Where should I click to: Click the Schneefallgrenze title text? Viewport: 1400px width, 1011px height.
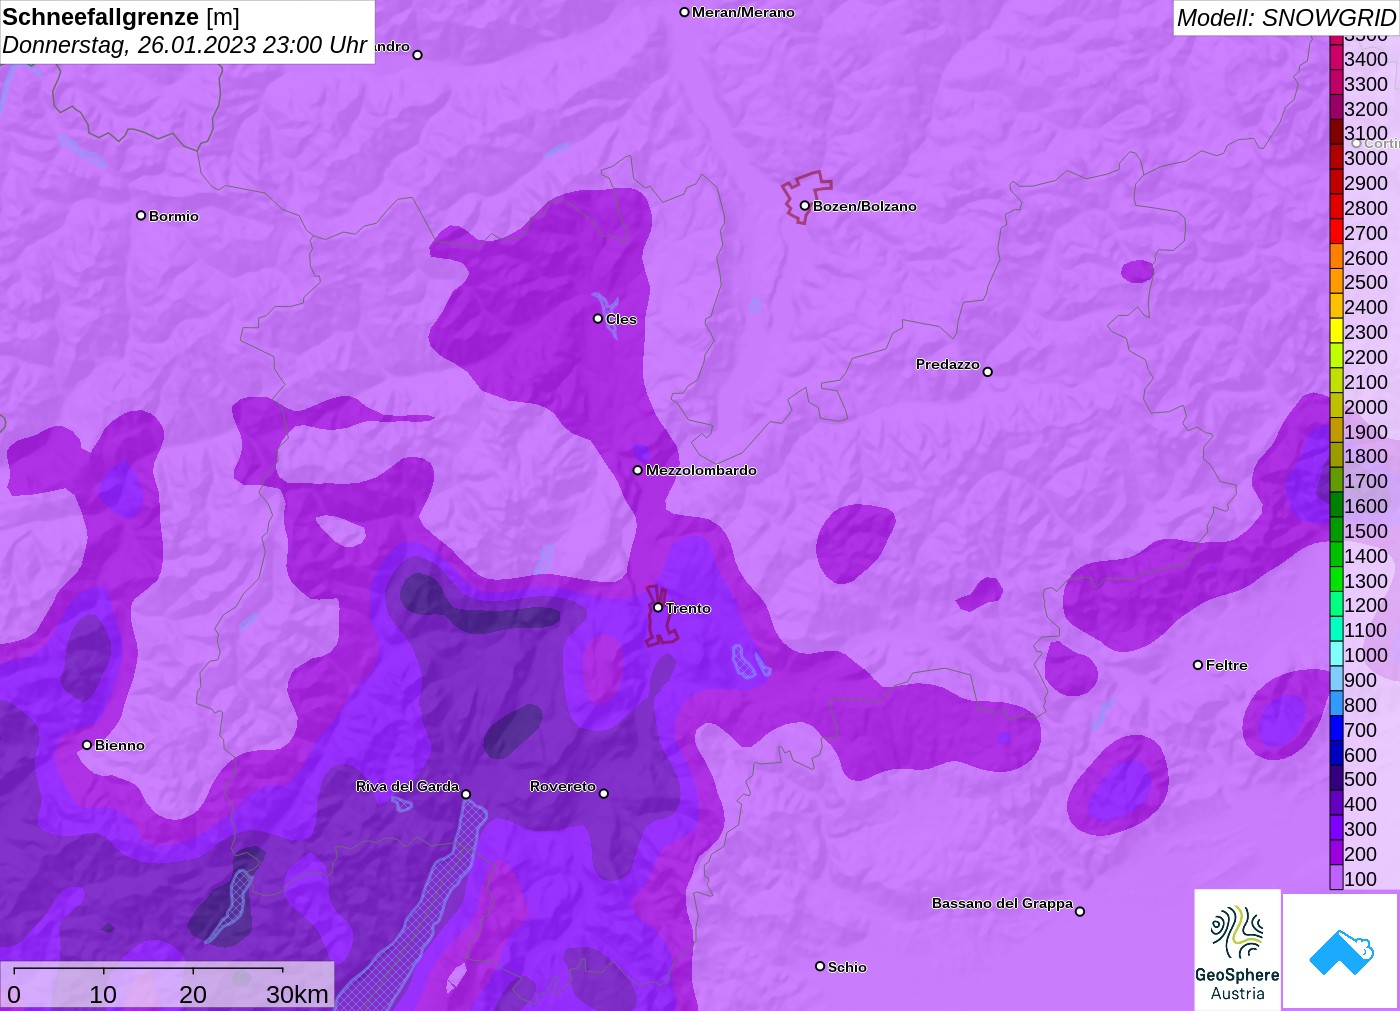(101, 17)
